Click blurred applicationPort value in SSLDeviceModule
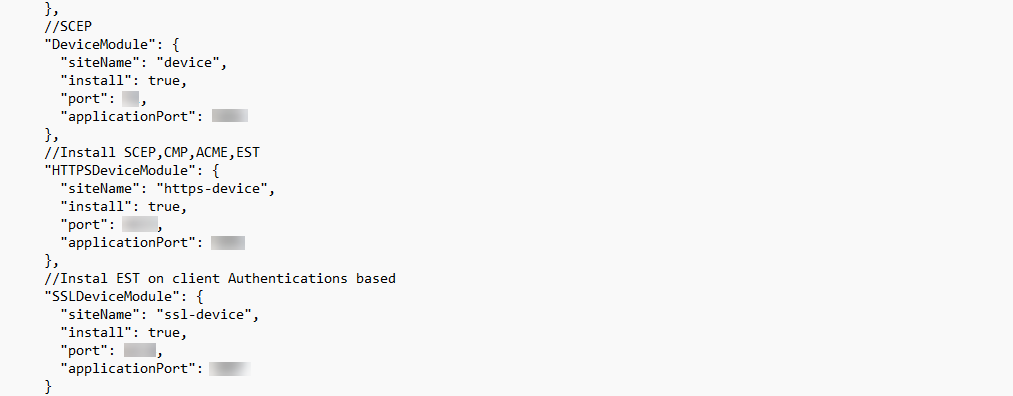Viewport: 1013px width, 396px height. 230,369
